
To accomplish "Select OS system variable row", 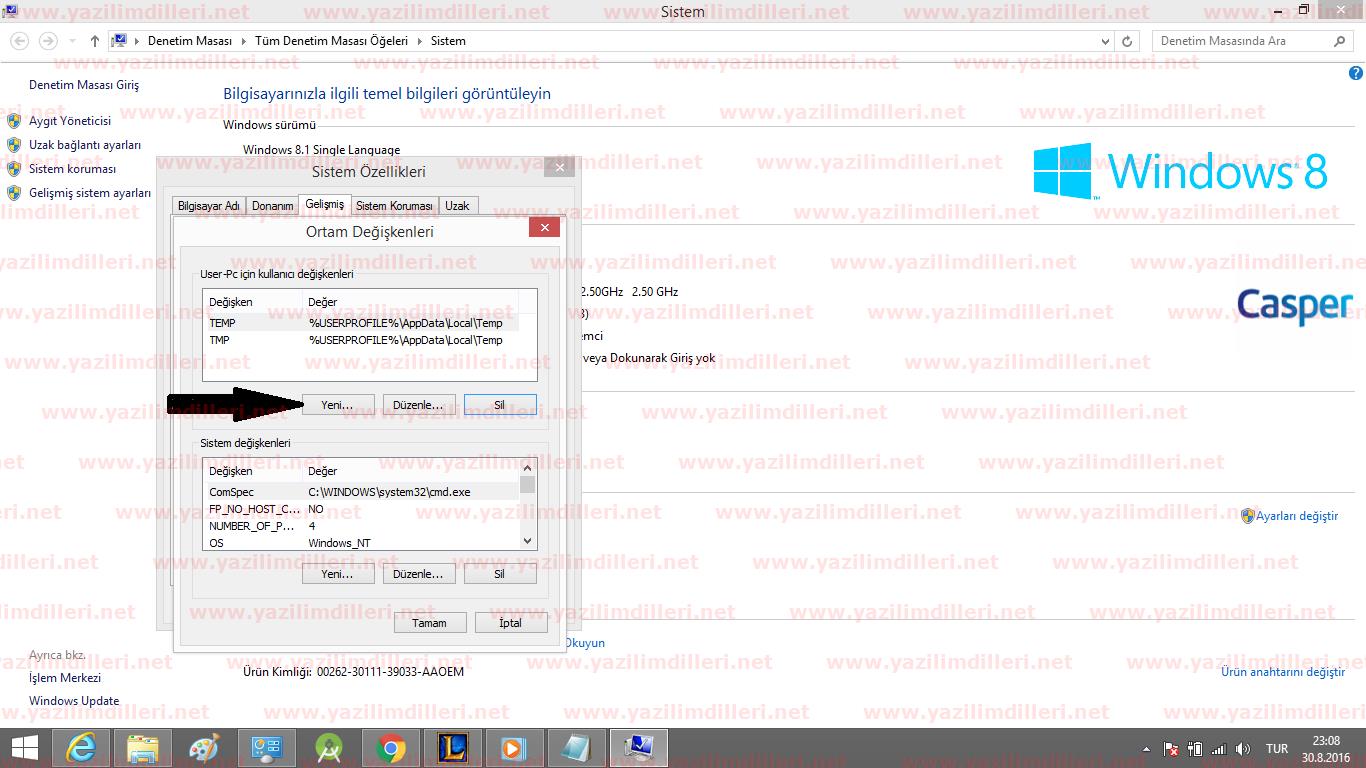I will coord(361,543).
